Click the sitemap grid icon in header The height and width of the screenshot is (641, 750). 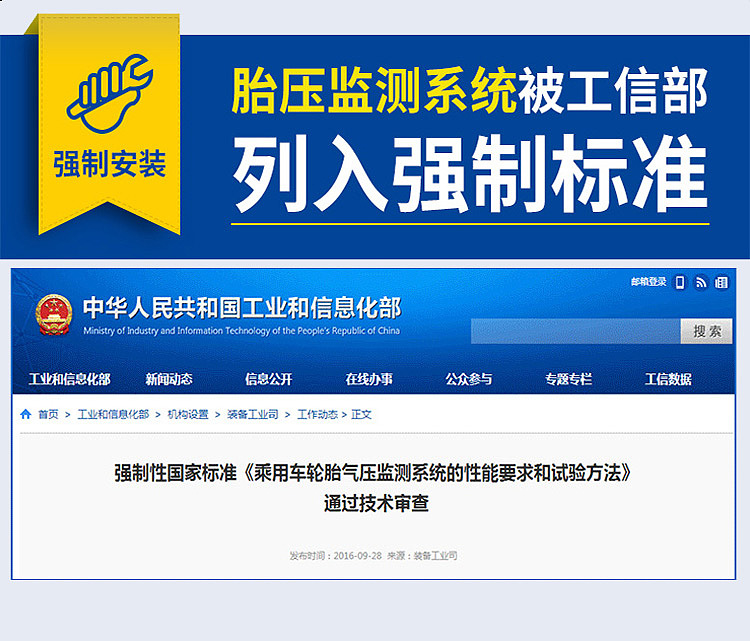(721, 283)
